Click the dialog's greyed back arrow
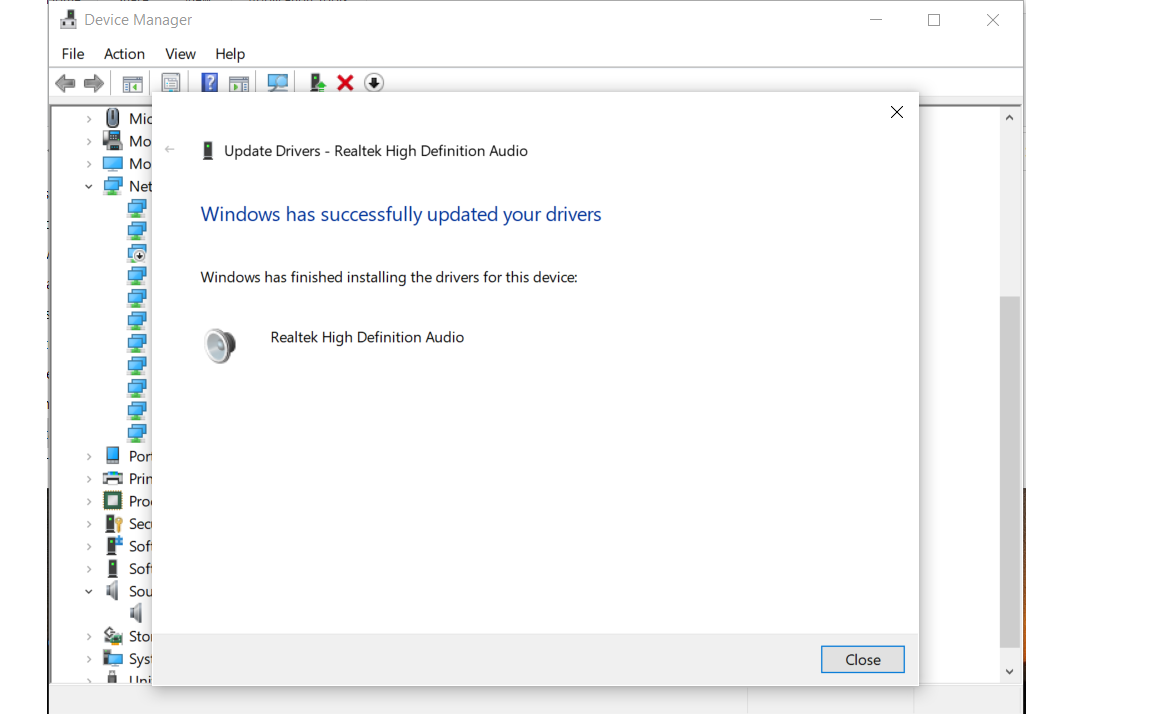 point(170,149)
